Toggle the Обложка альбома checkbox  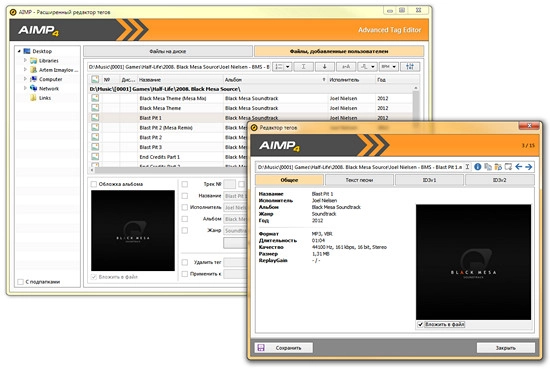(x=94, y=184)
